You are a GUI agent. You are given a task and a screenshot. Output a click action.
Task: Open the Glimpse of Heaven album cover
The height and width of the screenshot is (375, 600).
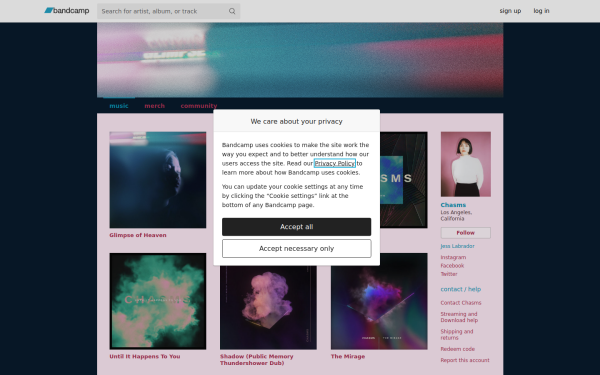point(158,180)
